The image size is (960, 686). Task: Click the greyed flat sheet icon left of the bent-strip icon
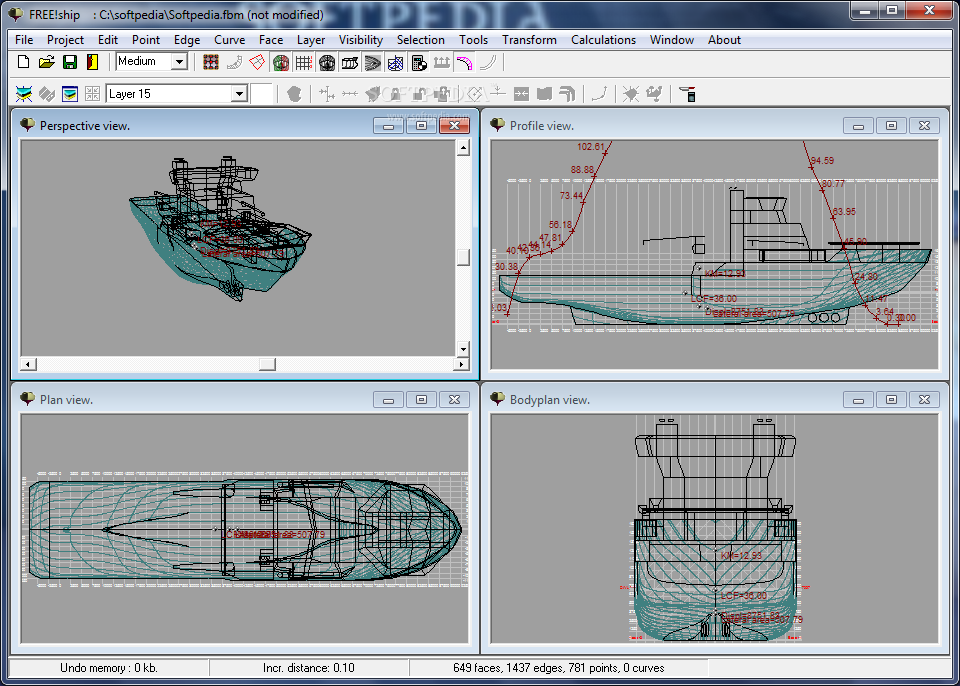pos(544,94)
